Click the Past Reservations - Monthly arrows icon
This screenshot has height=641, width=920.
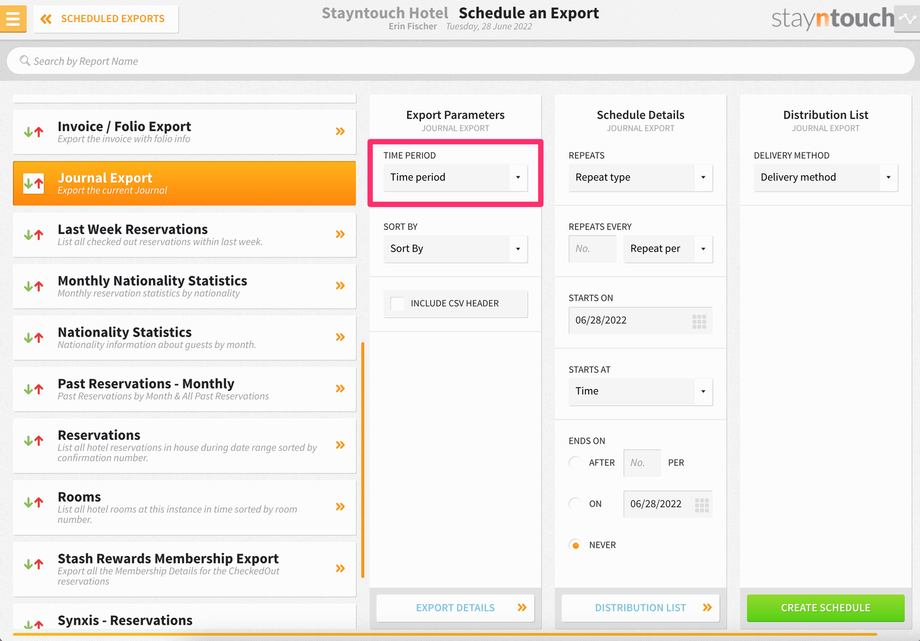click(33, 389)
